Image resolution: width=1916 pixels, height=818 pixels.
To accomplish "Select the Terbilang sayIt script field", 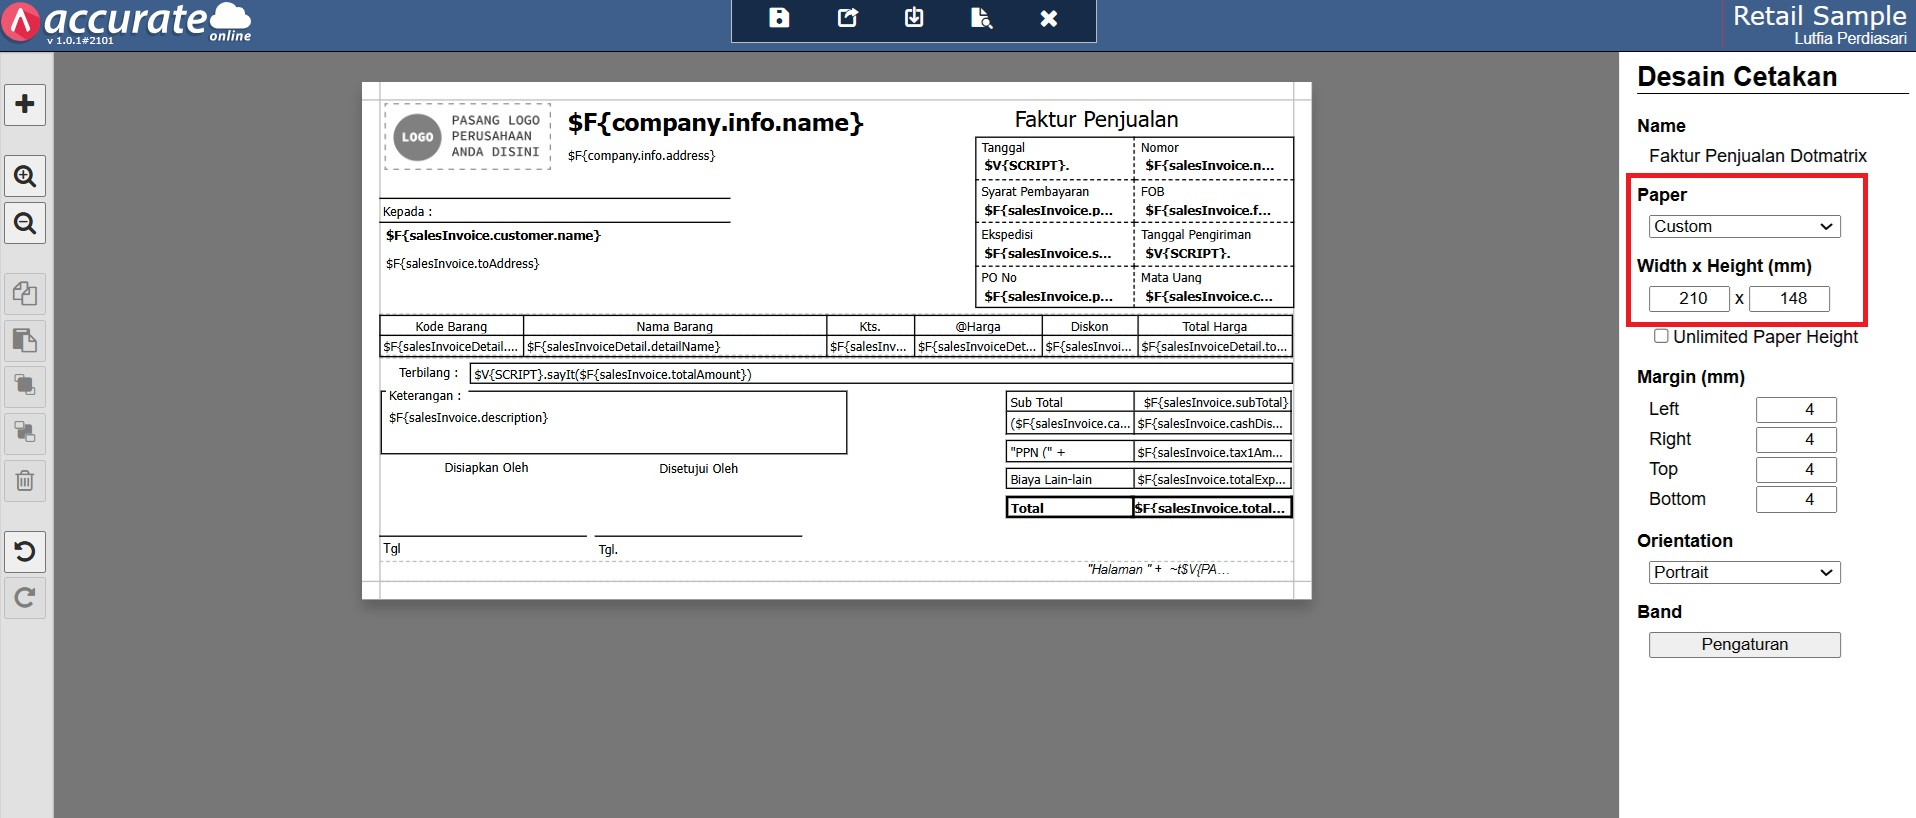I will click(x=881, y=374).
